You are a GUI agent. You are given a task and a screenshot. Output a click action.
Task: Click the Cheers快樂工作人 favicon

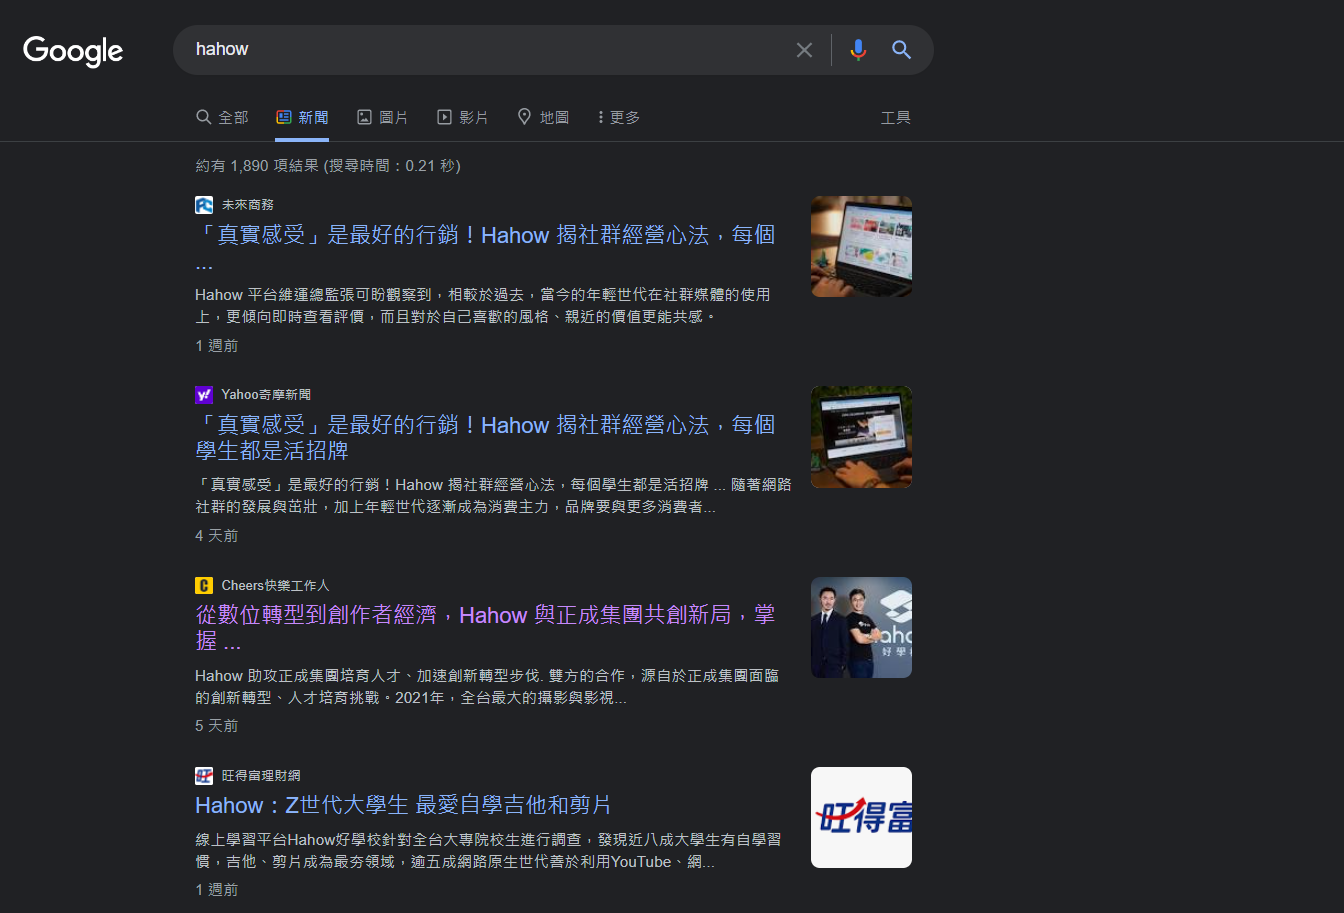tap(204, 585)
